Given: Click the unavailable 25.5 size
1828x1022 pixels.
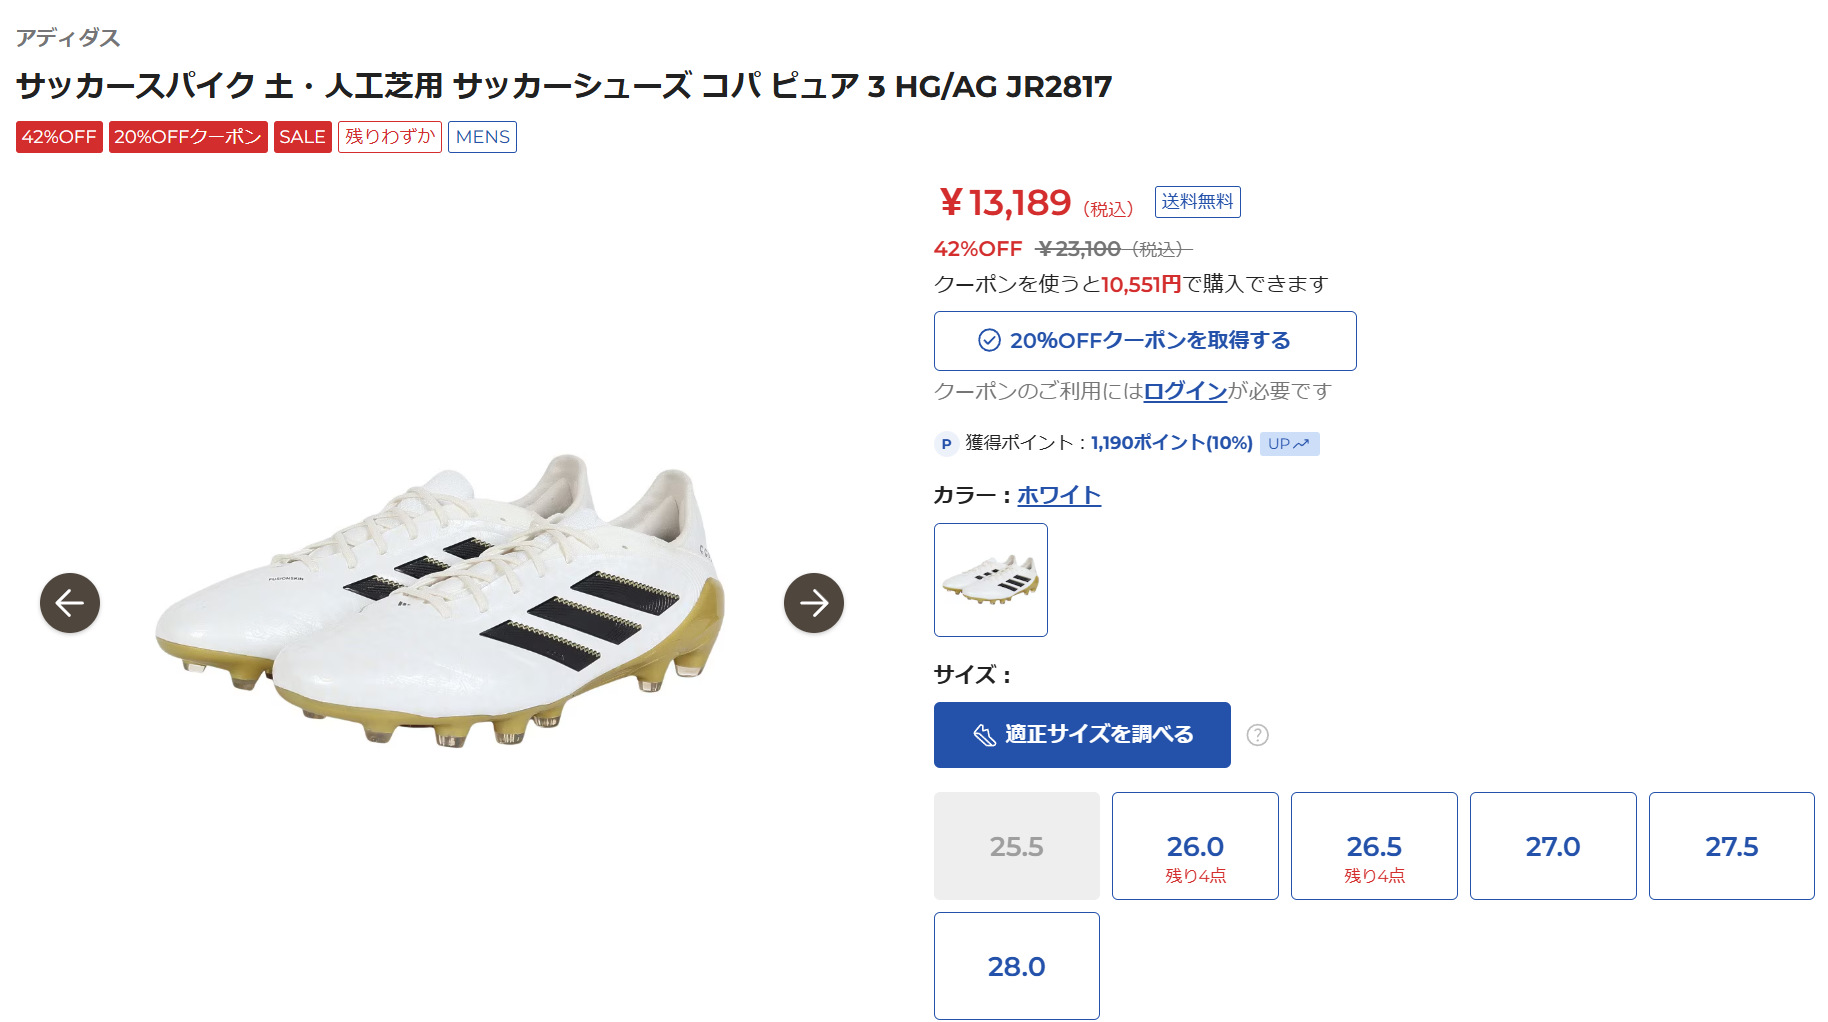Looking at the screenshot, I should coord(1017,846).
